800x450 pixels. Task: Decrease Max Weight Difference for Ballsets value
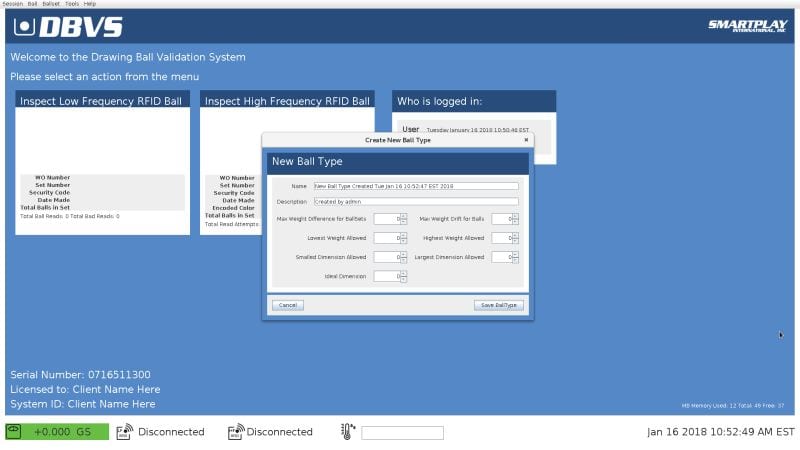pyautogui.click(x=404, y=222)
